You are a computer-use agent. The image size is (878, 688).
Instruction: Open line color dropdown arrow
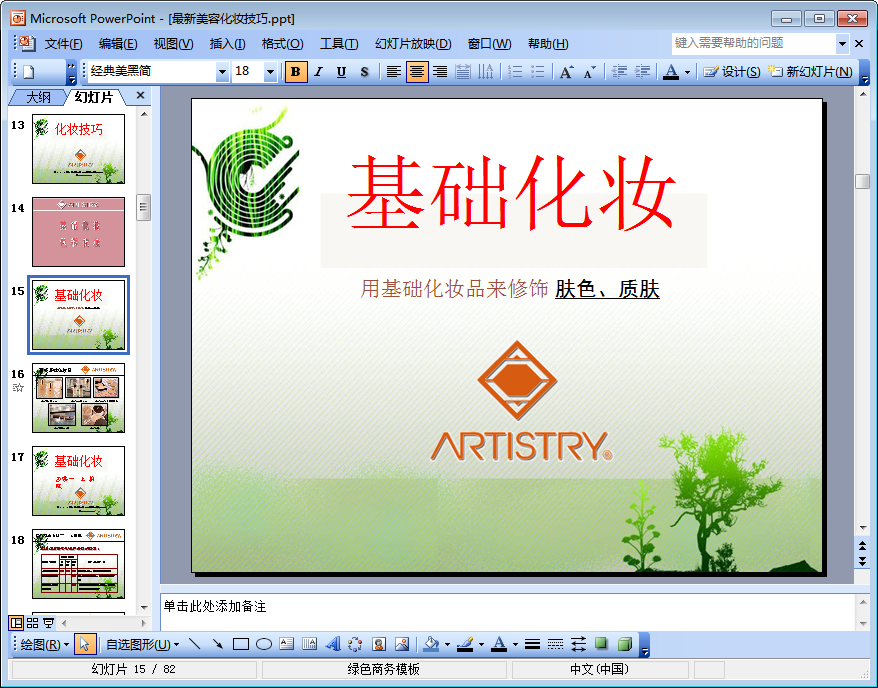pyautogui.click(x=481, y=644)
